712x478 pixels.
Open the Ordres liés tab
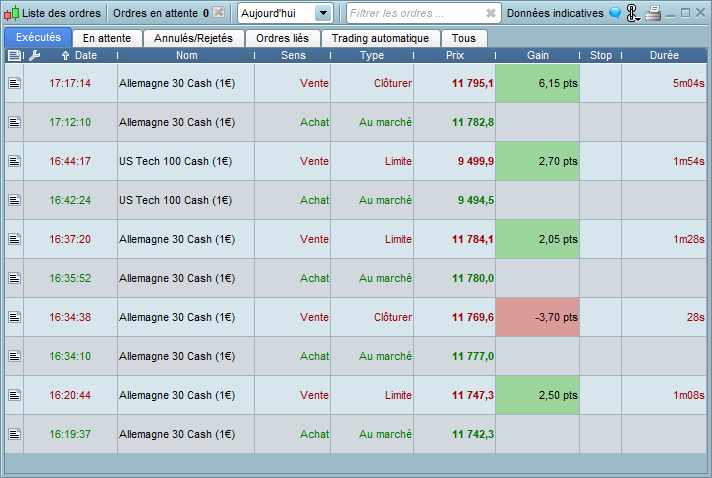[x=282, y=38]
